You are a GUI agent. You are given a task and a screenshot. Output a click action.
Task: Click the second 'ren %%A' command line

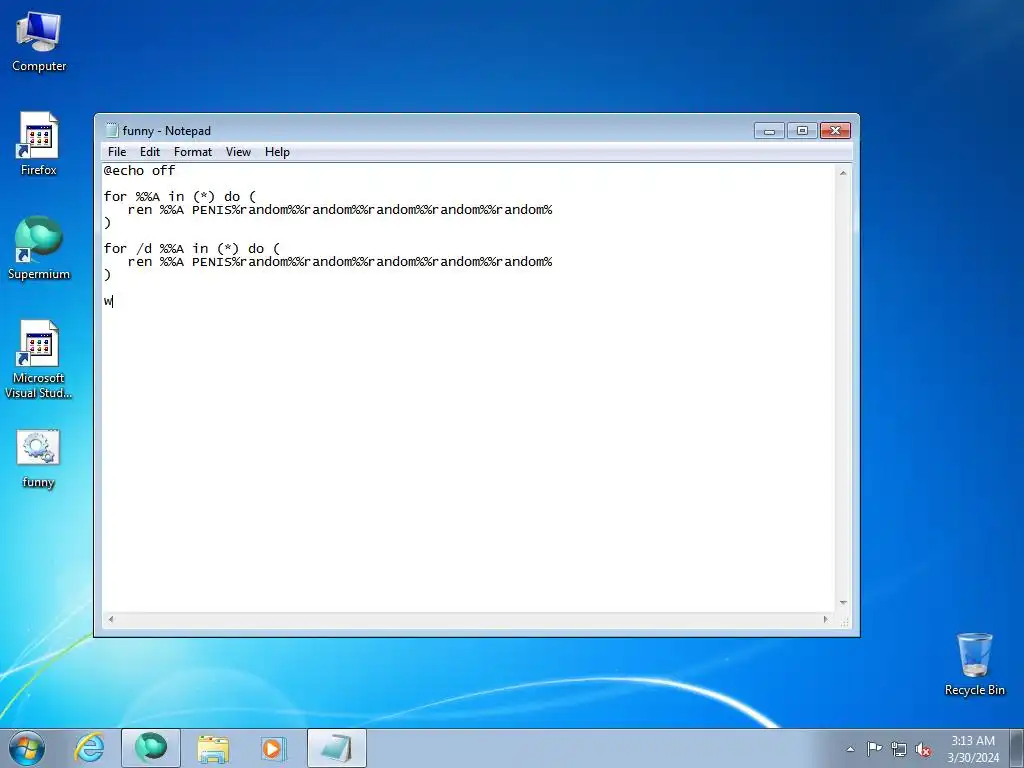pyautogui.click(x=340, y=262)
